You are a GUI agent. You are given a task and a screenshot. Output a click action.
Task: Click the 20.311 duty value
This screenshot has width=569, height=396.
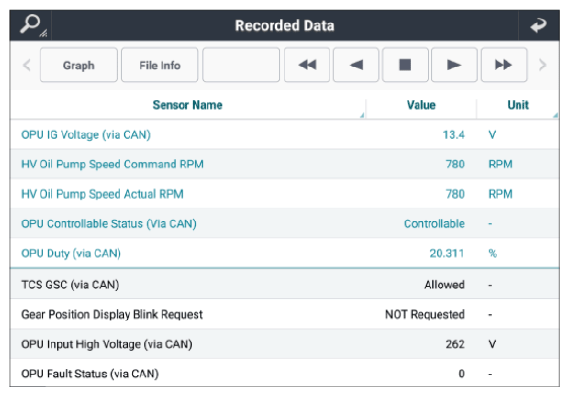click(x=447, y=253)
